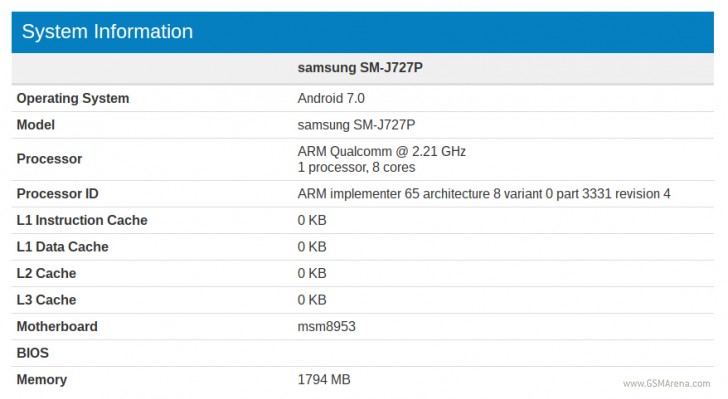
Task: Click the L1 Data Cache label
Action: 63,247
